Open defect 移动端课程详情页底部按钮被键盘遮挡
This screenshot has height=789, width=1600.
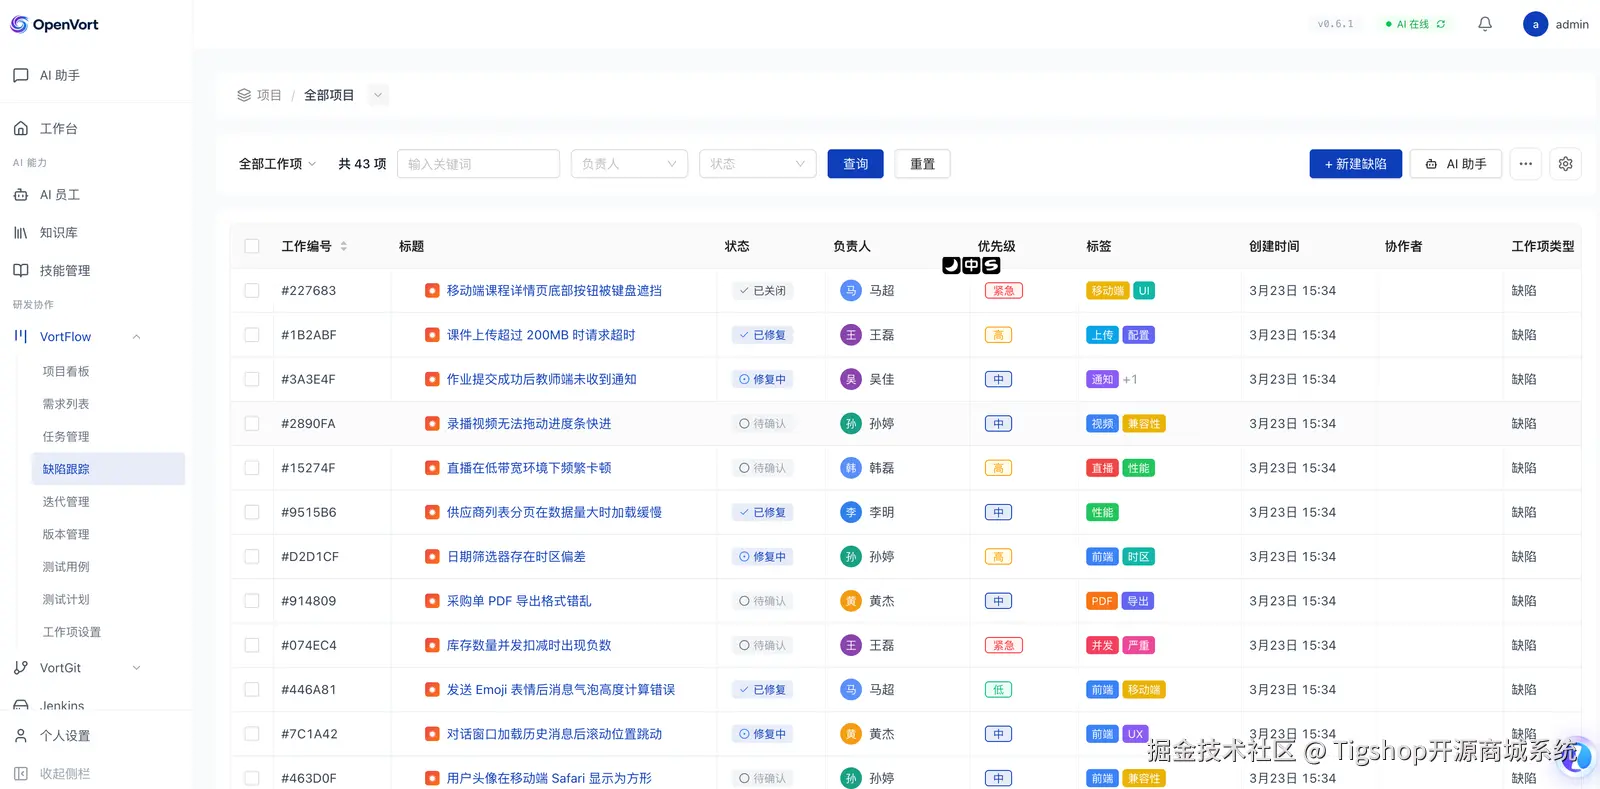[554, 291]
